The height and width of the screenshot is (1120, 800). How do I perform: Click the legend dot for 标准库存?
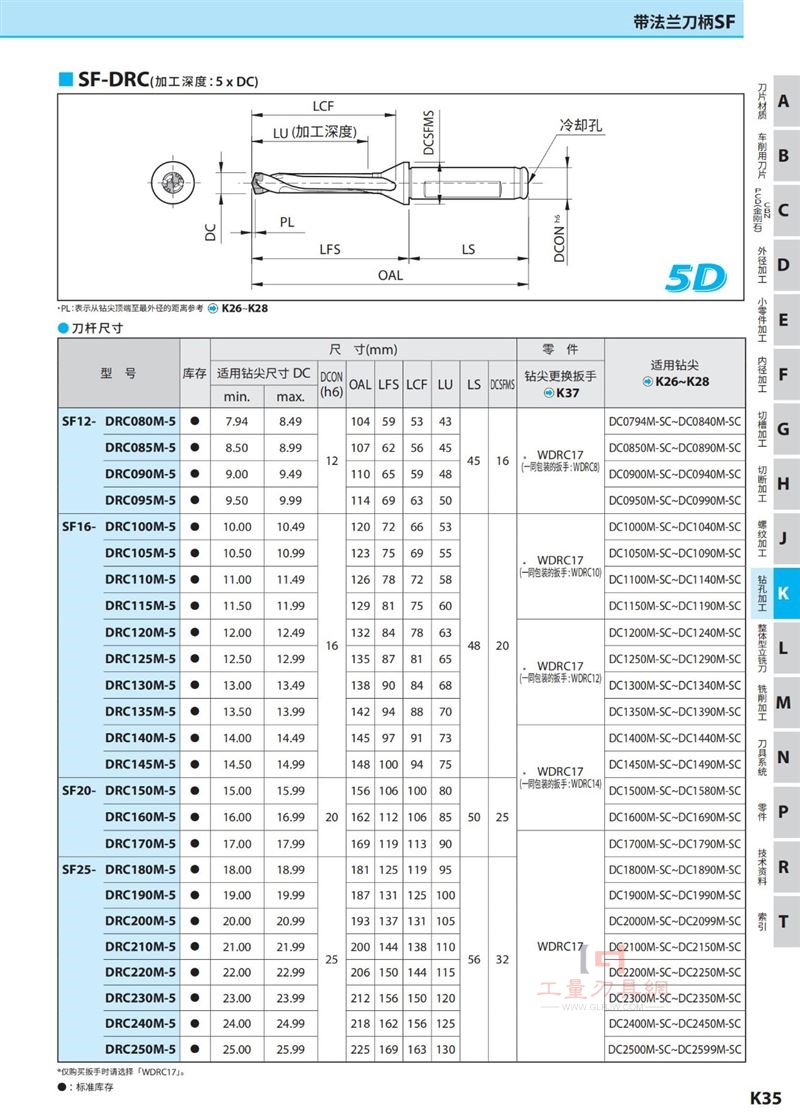pyautogui.click(x=62, y=1087)
